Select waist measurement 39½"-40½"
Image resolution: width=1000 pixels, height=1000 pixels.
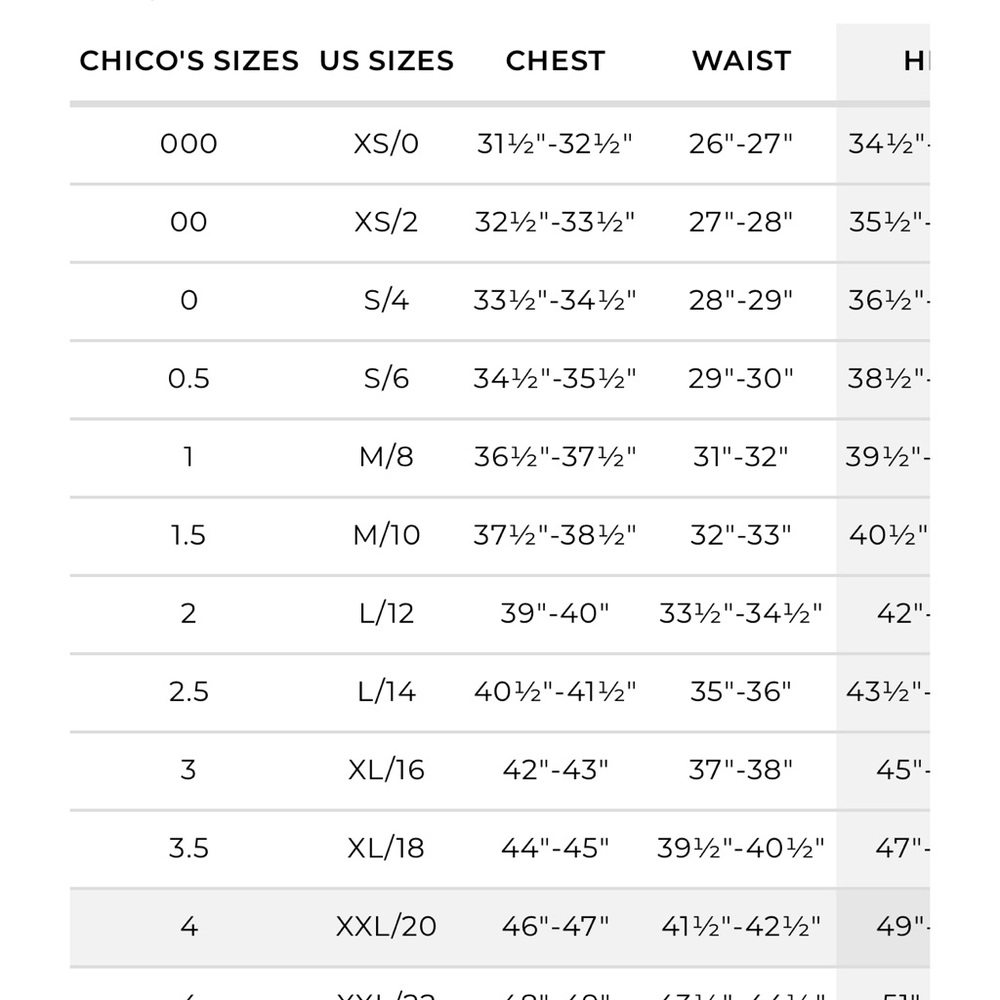click(741, 848)
